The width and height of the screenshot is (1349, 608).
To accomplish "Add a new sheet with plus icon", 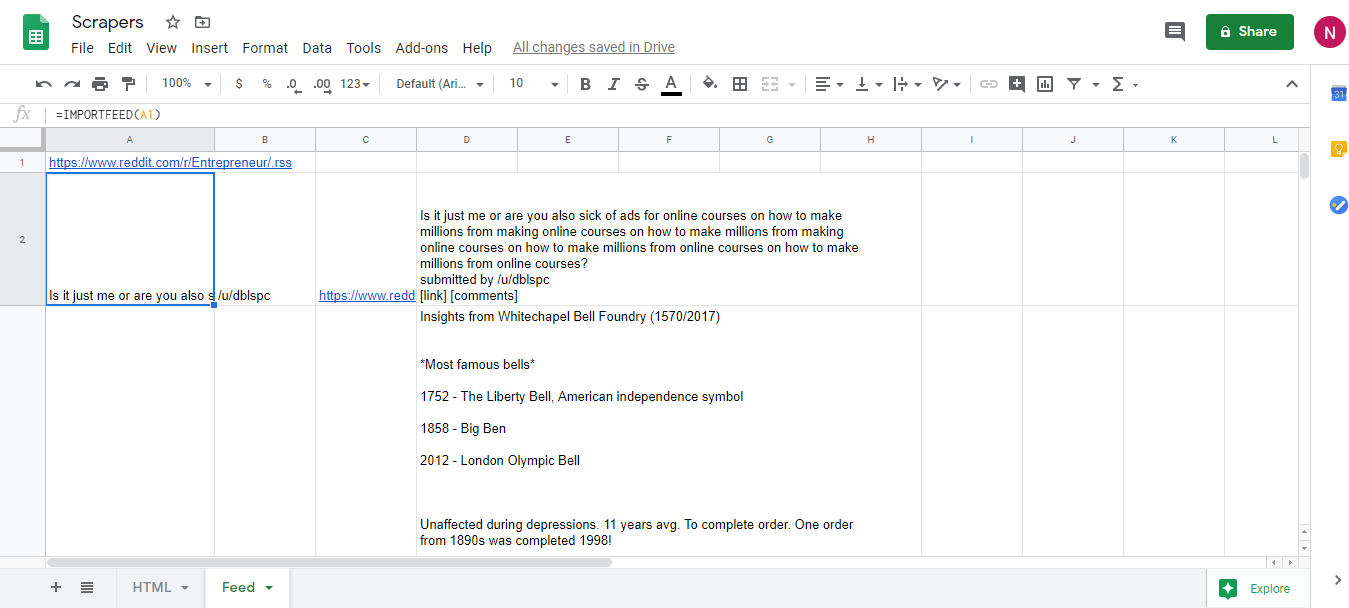I will pos(56,588).
